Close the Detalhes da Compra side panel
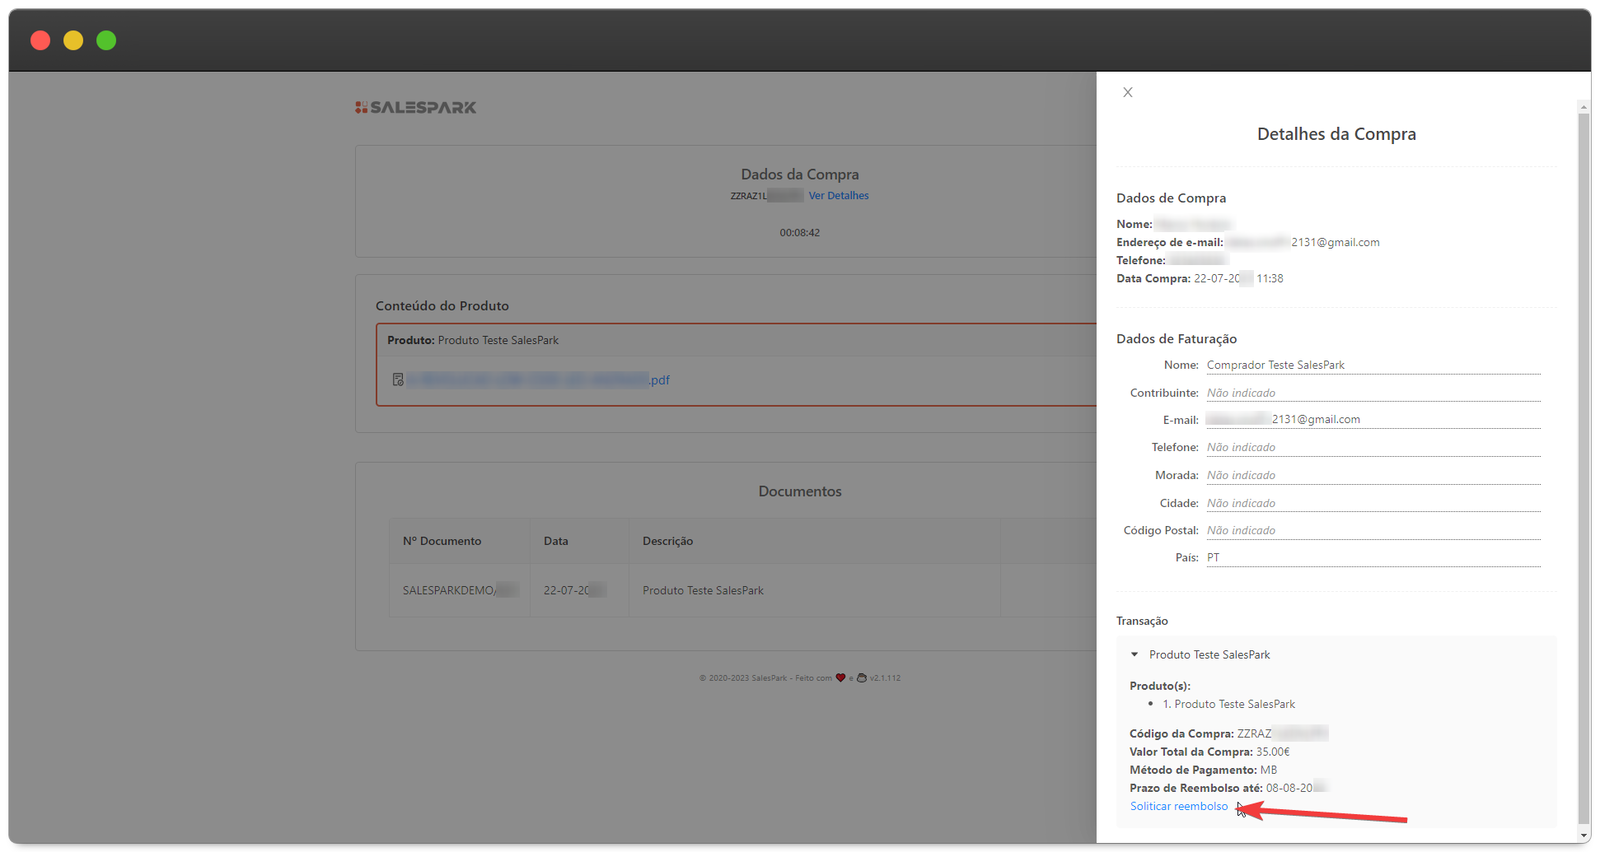Screen dimensions: 1600x852 point(1127,92)
